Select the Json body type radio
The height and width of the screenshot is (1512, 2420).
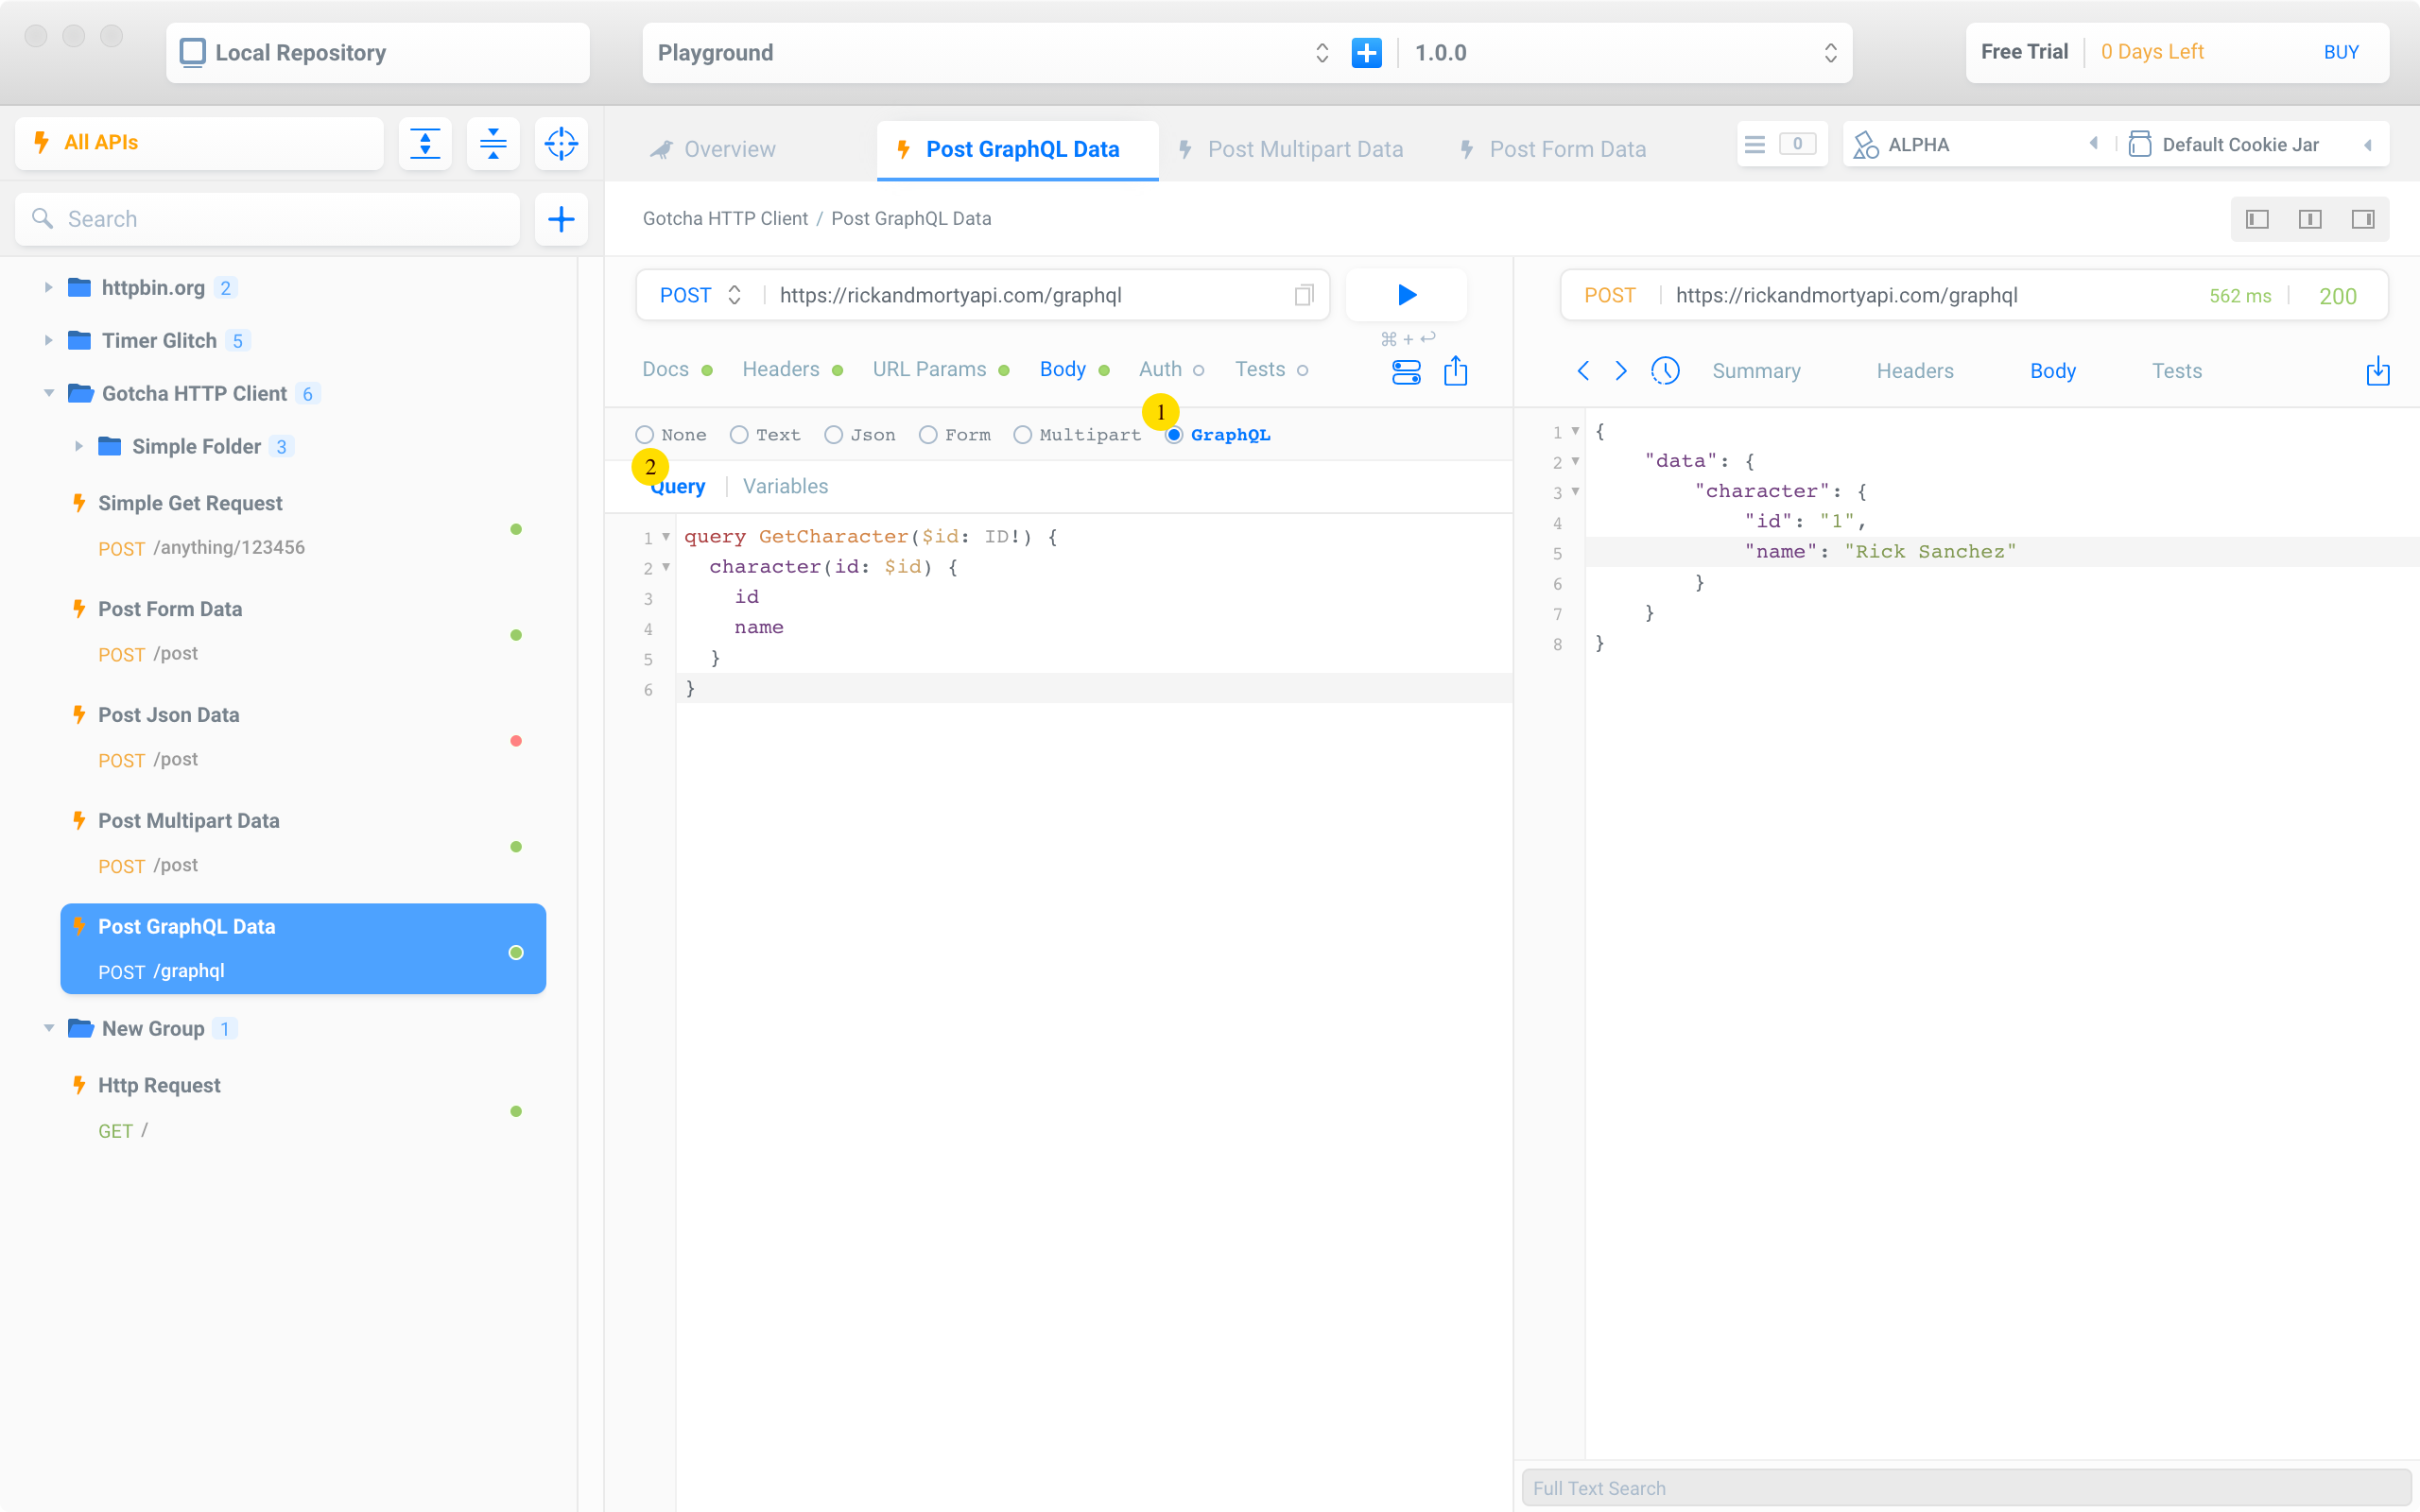(x=833, y=435)
